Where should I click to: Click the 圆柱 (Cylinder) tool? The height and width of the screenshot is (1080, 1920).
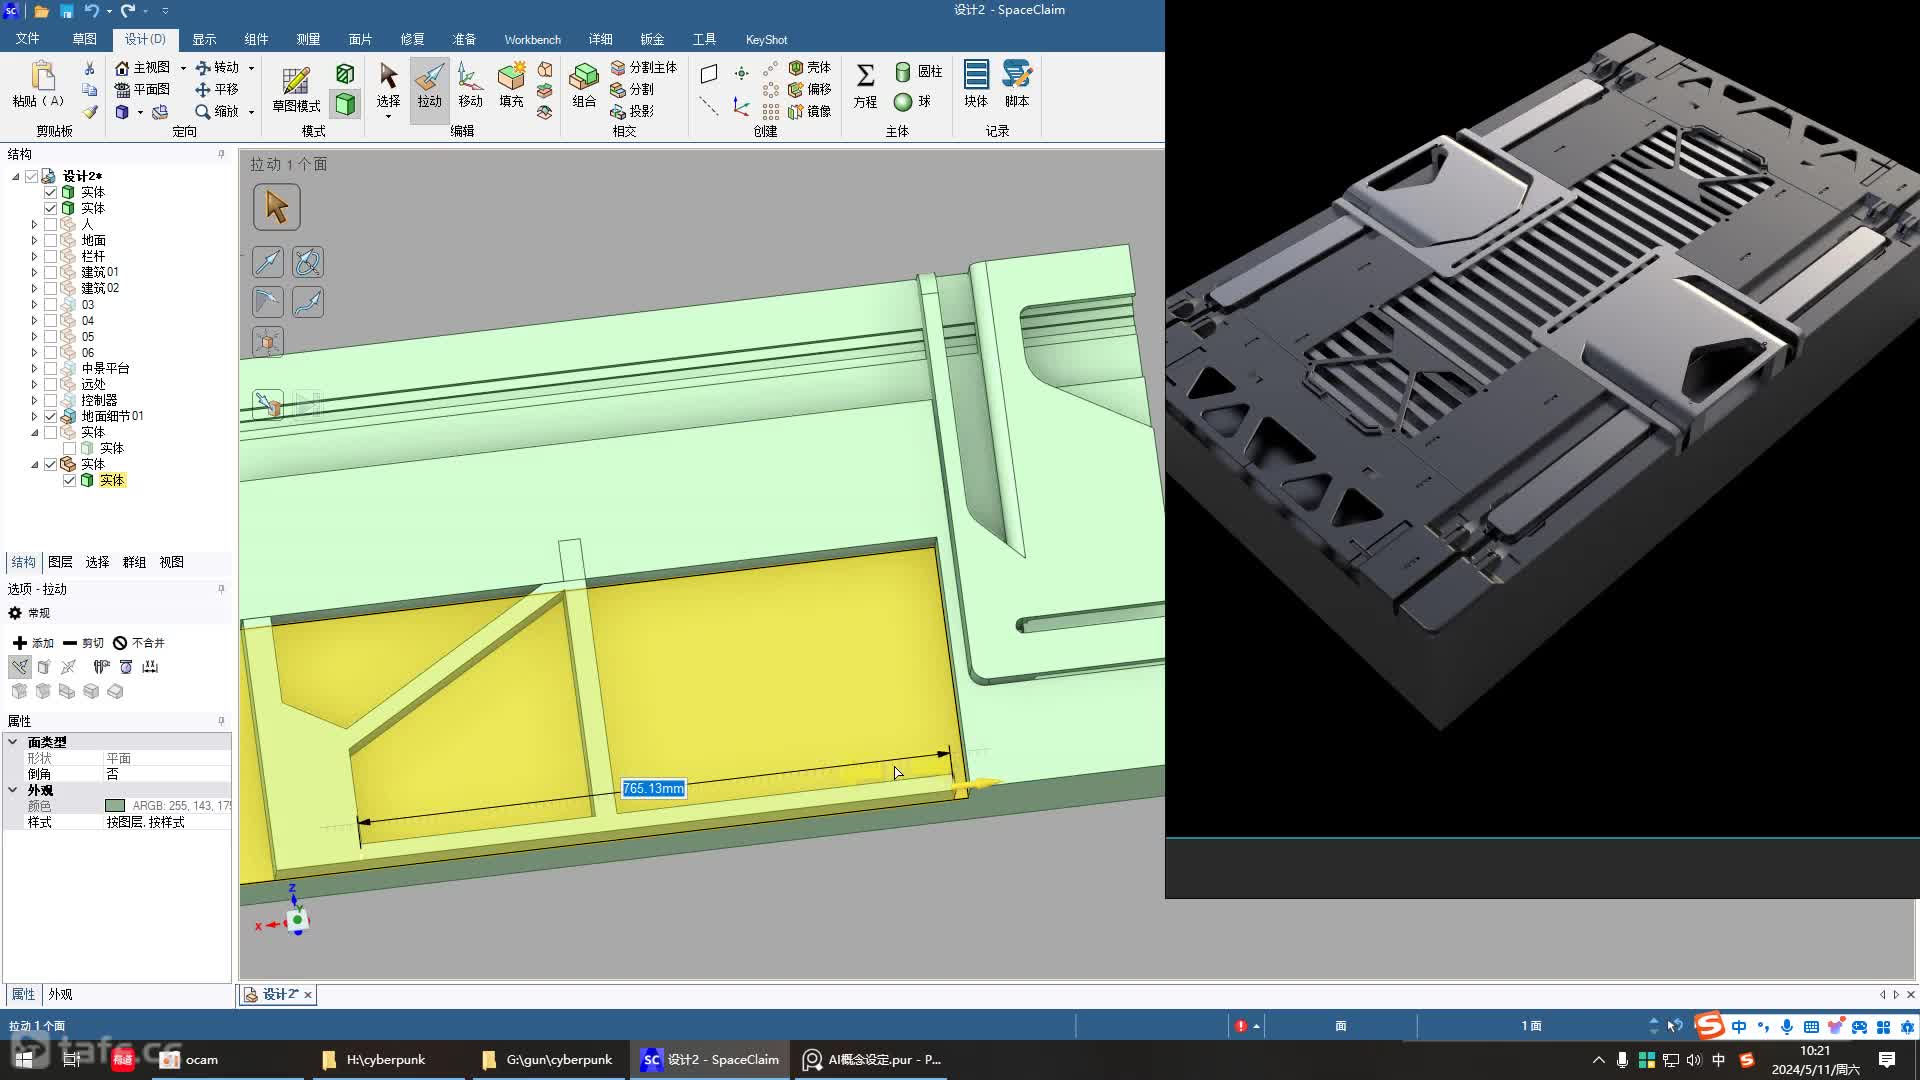(x=918, y=71)
